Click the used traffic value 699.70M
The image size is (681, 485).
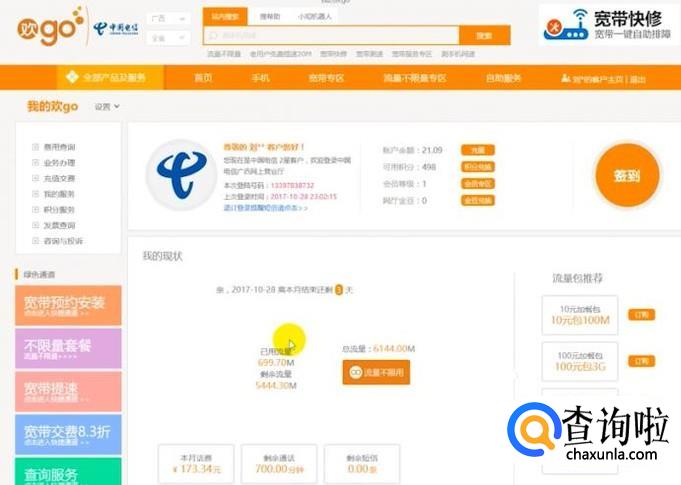(x=276, y=363)
